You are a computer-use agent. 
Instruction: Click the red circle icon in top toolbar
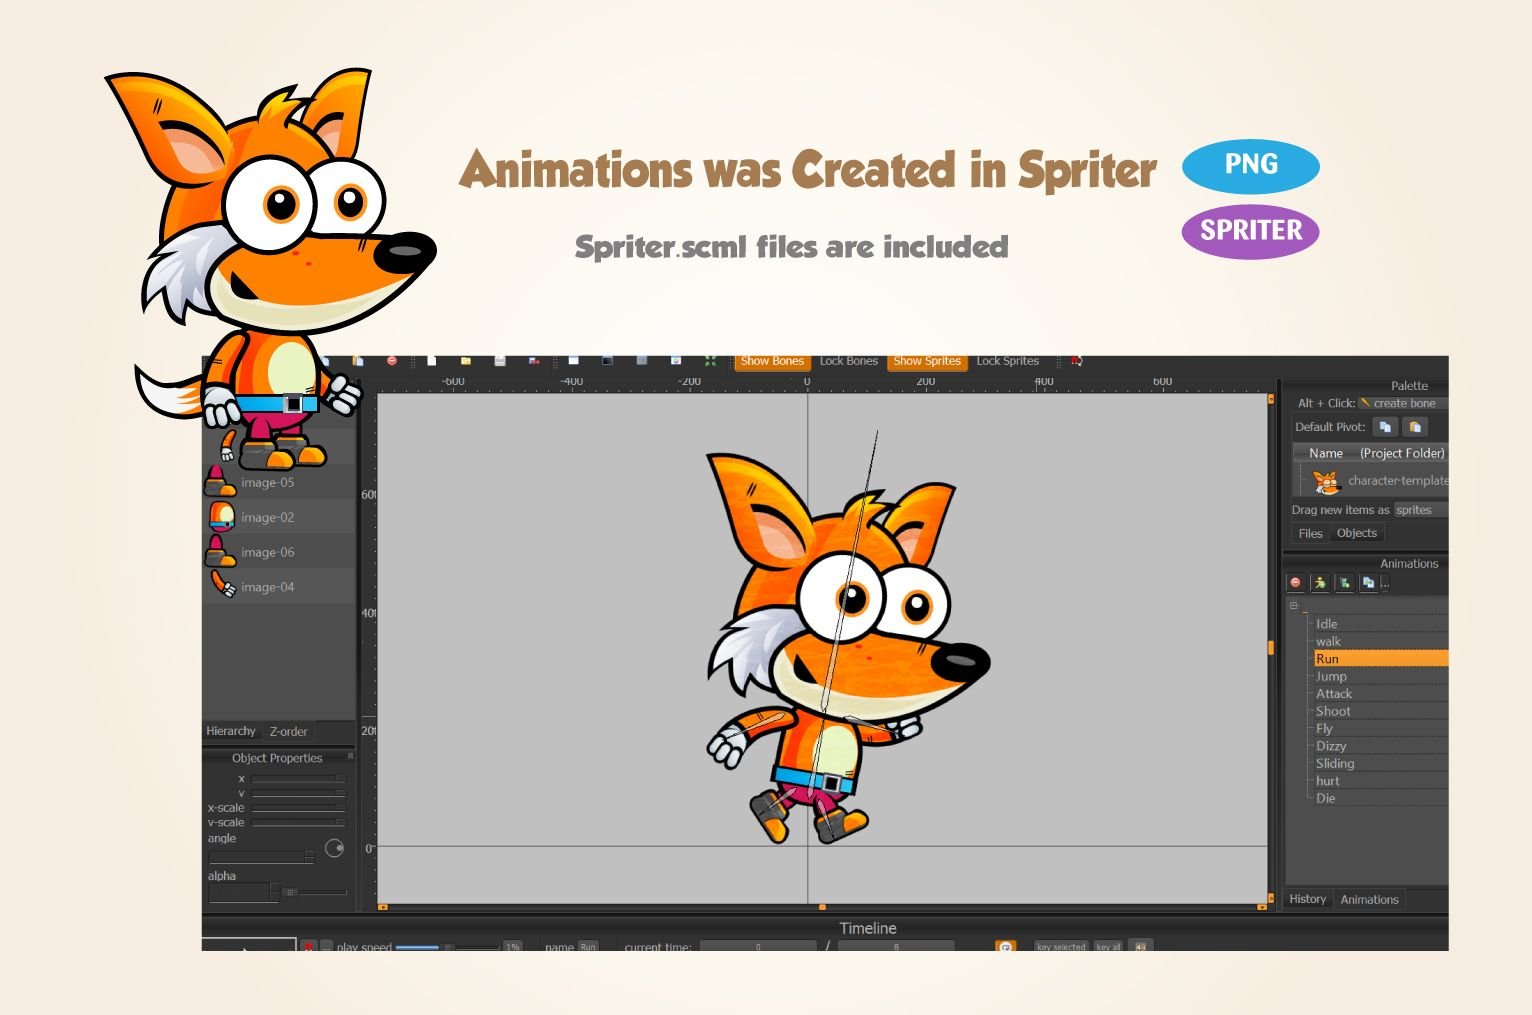392,361
